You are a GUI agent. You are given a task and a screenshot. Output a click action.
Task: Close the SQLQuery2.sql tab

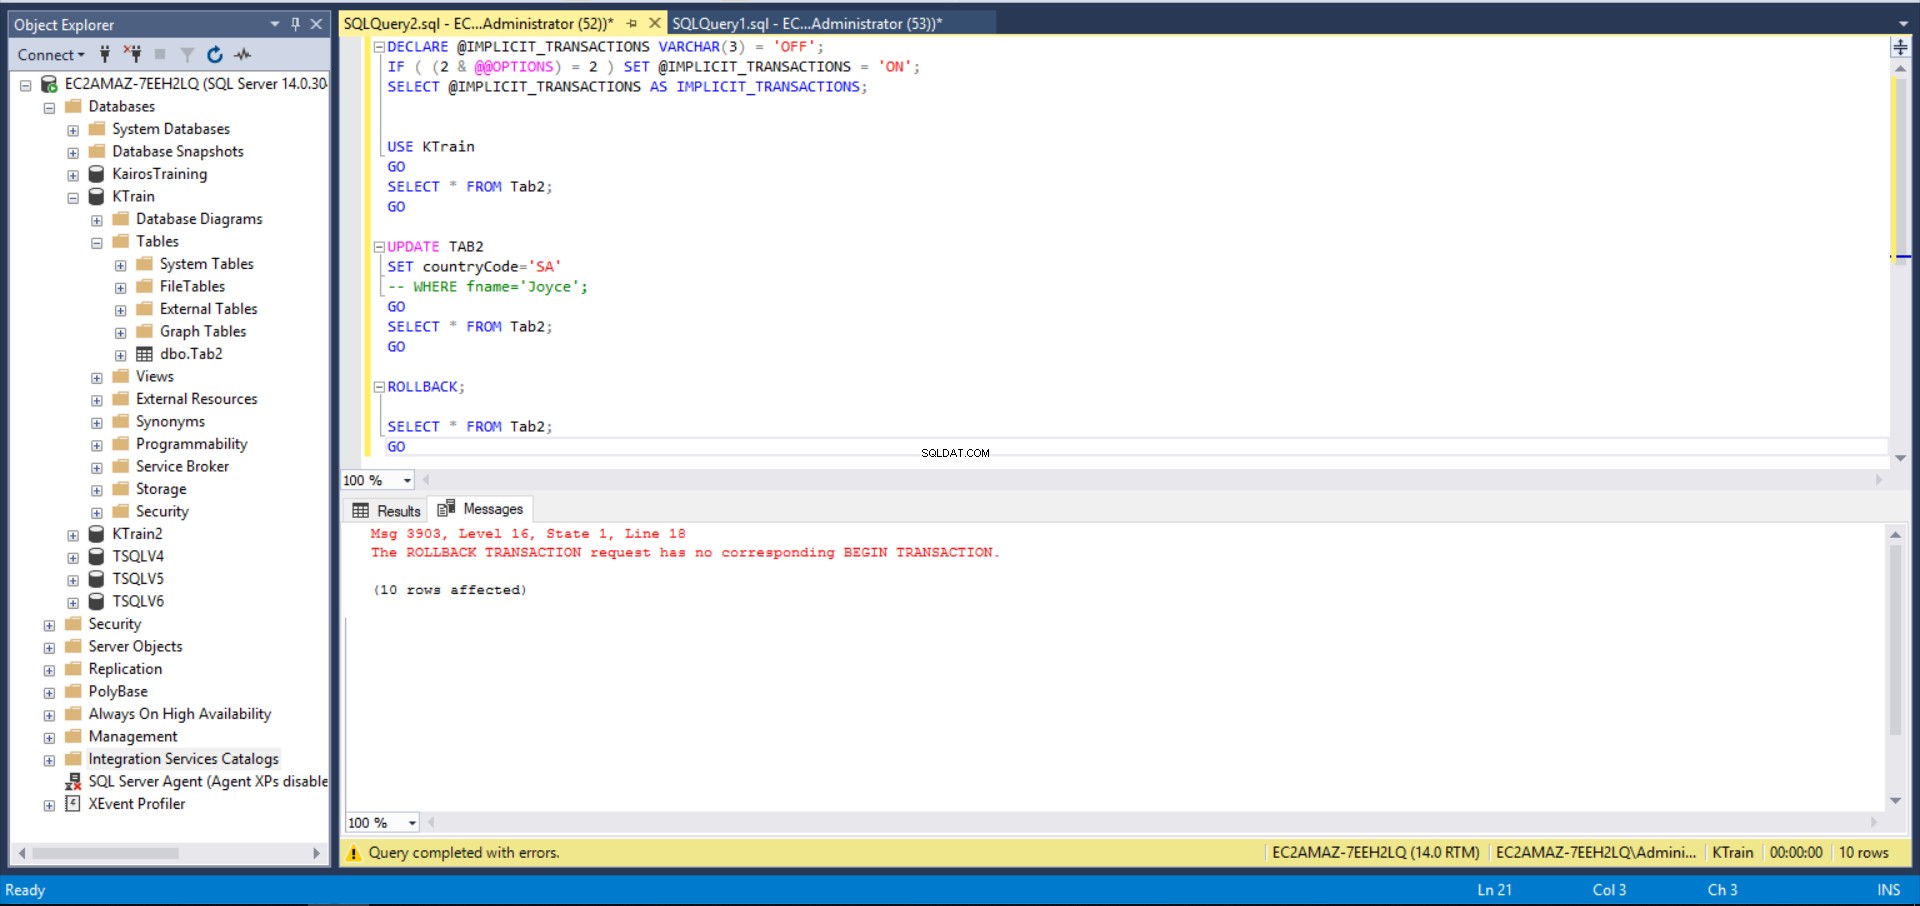click(655, 23)
